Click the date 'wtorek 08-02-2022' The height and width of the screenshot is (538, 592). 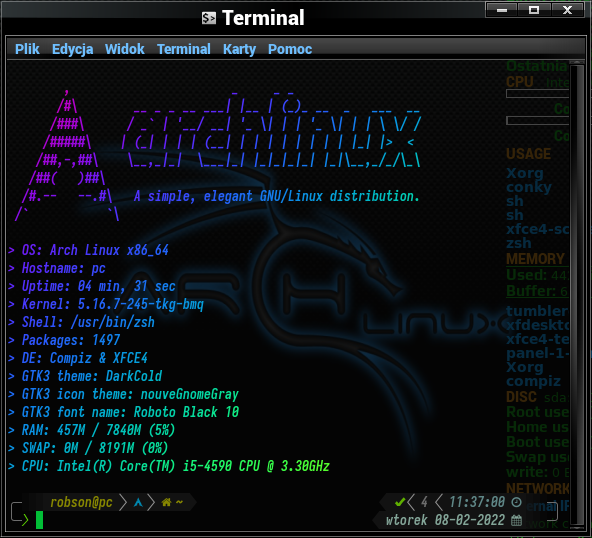(445, 520)
